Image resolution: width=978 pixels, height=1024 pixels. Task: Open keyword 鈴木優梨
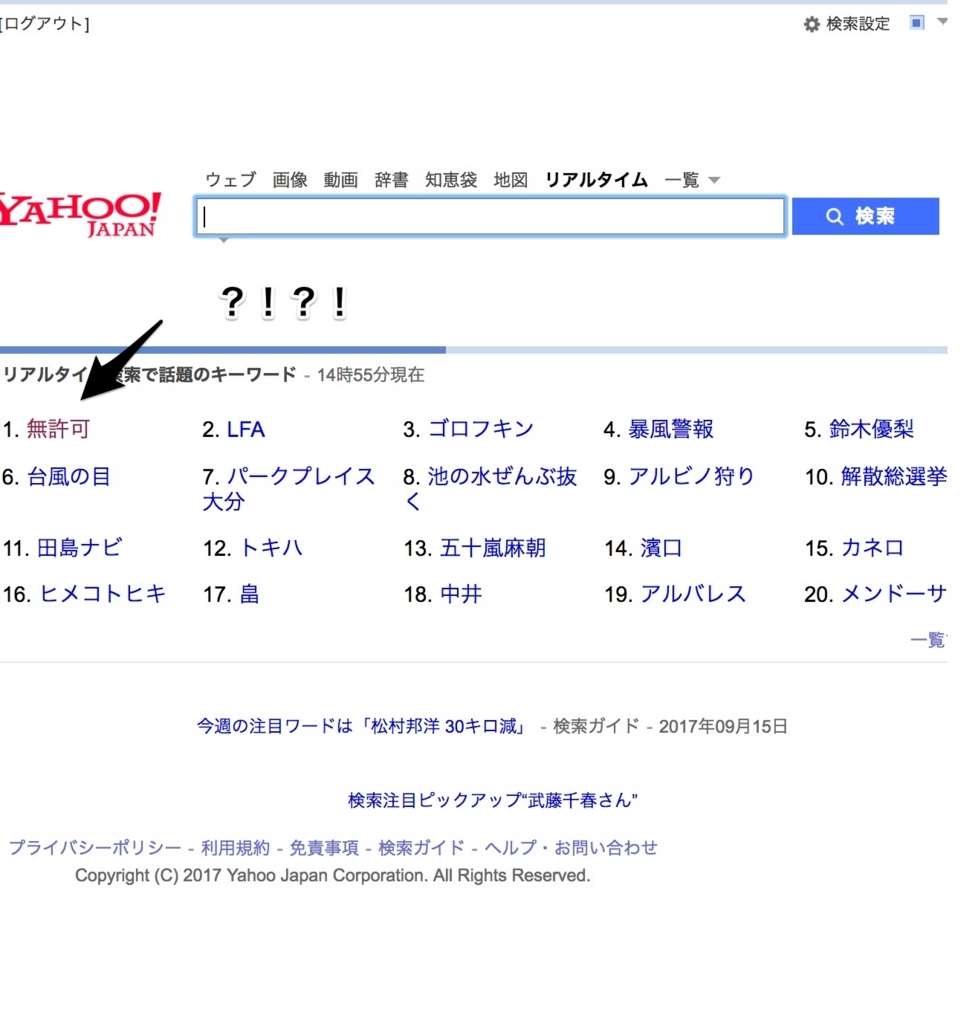point(872,429)
